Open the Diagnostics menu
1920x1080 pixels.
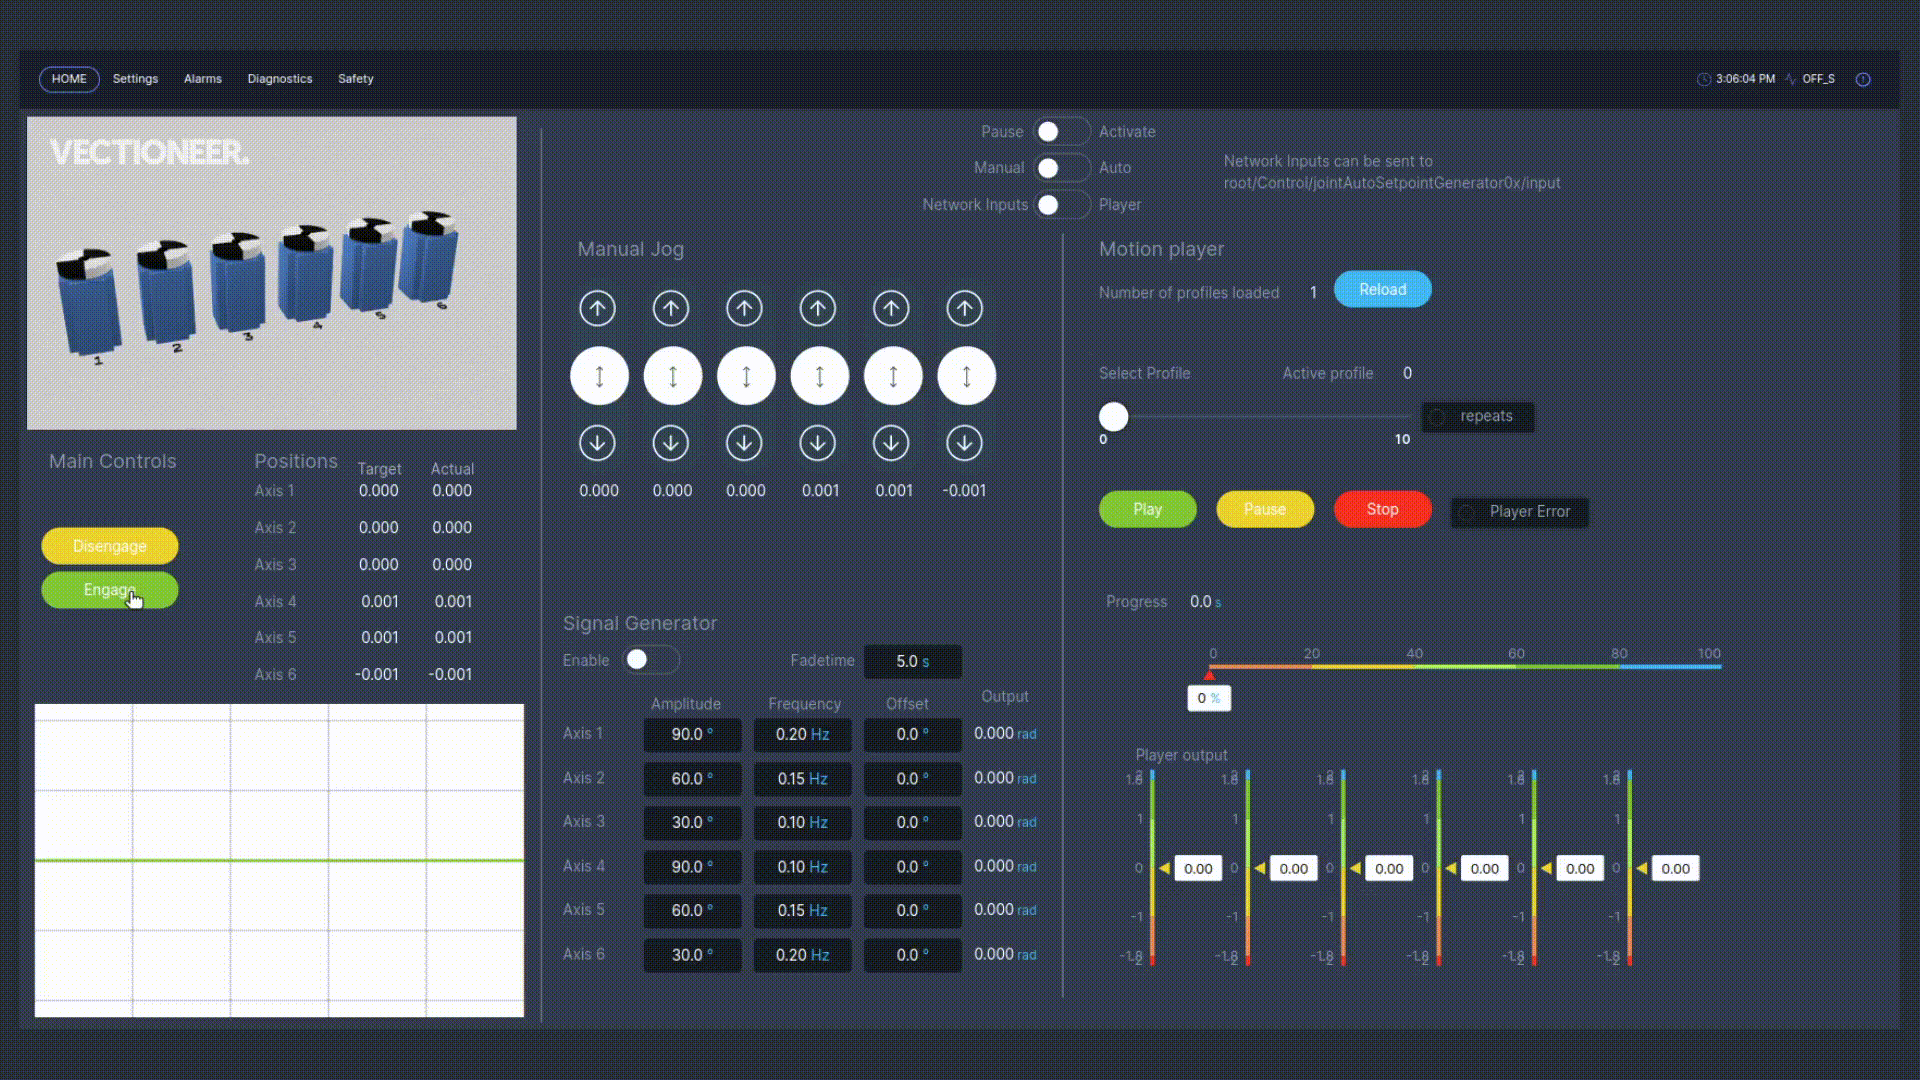click(280, 79)
